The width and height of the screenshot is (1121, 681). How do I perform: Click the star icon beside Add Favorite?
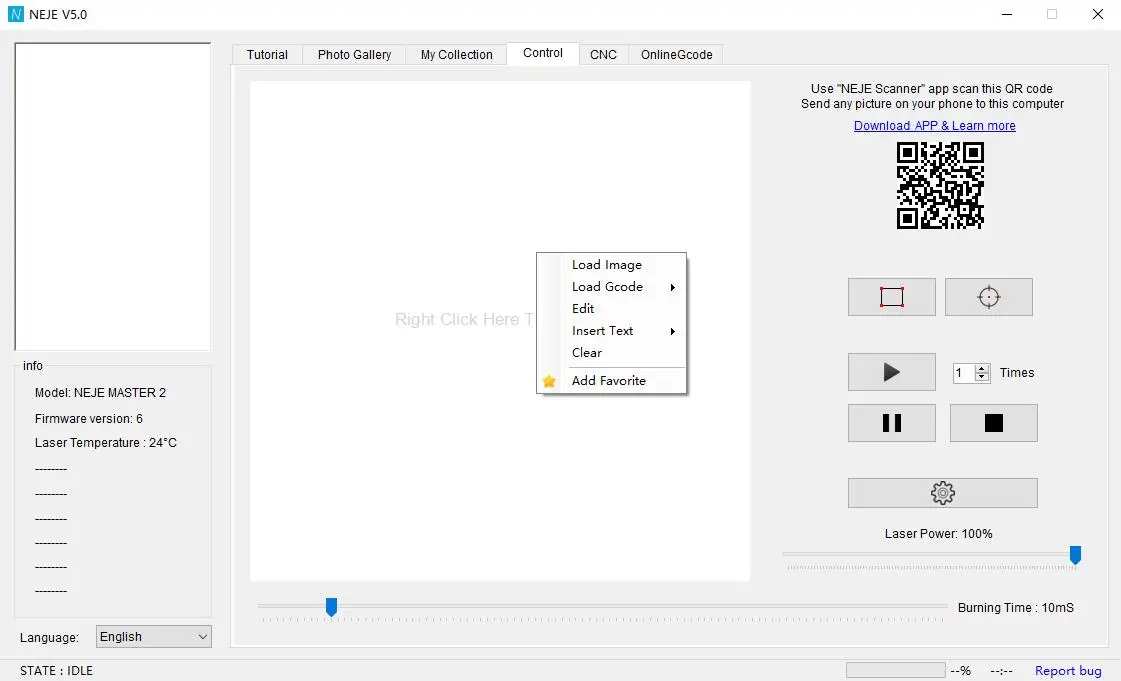(549, 381)
